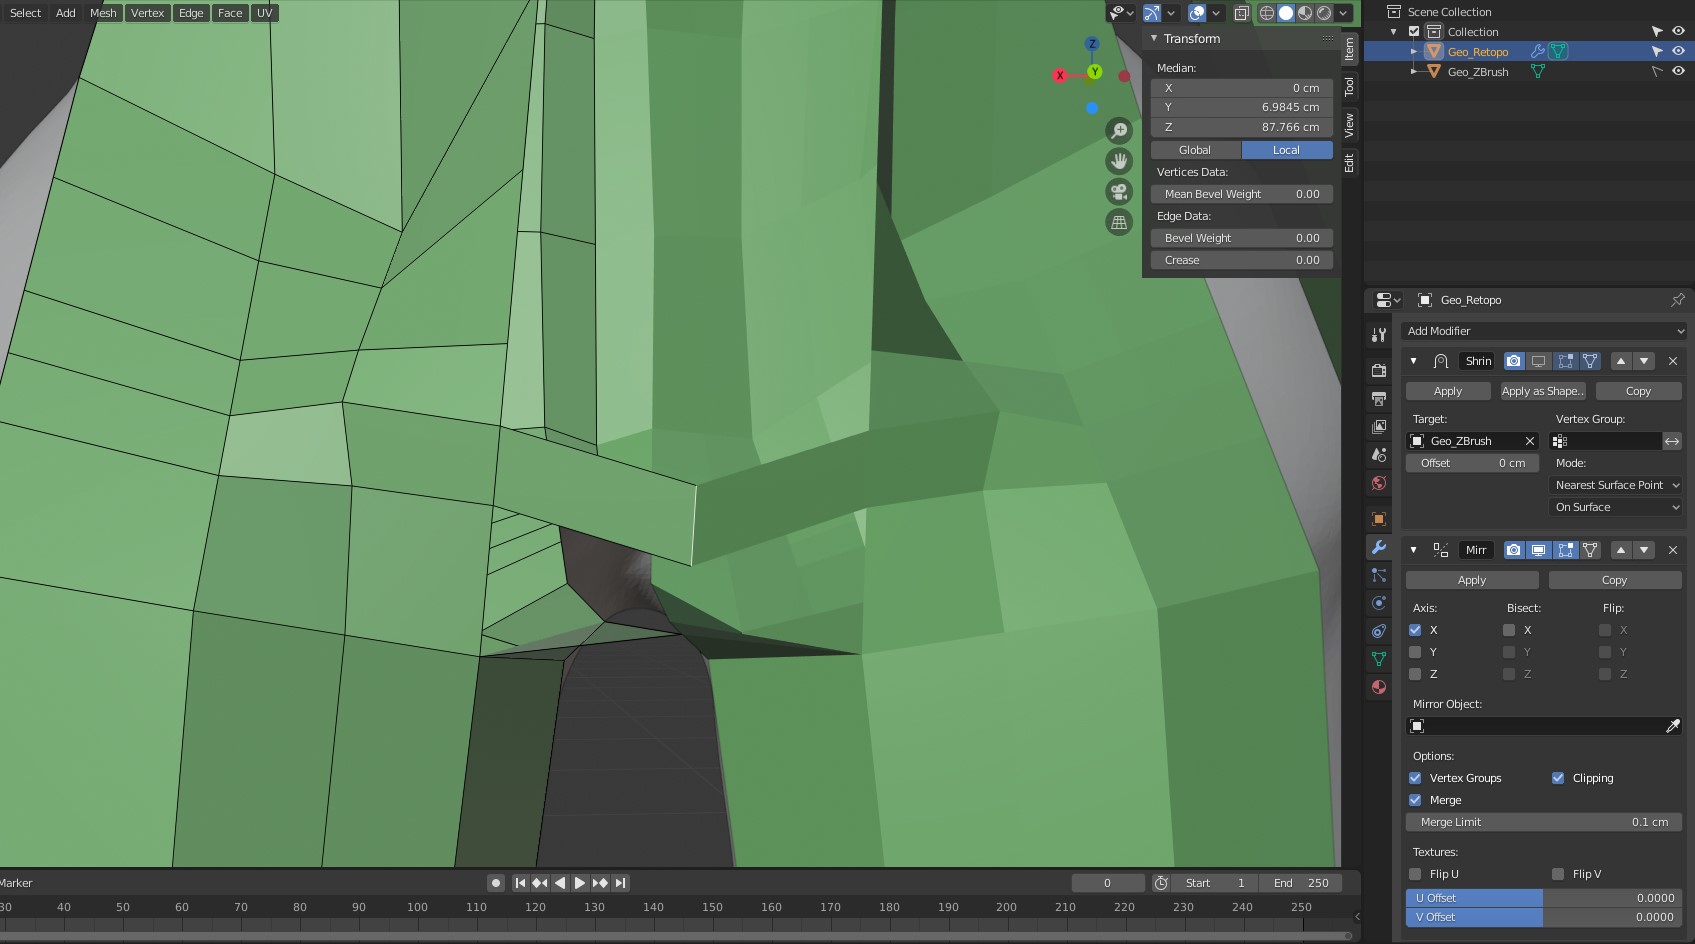Enable Bisect X checkbox
The image size is (1695, 944).
coord(1509,630)
